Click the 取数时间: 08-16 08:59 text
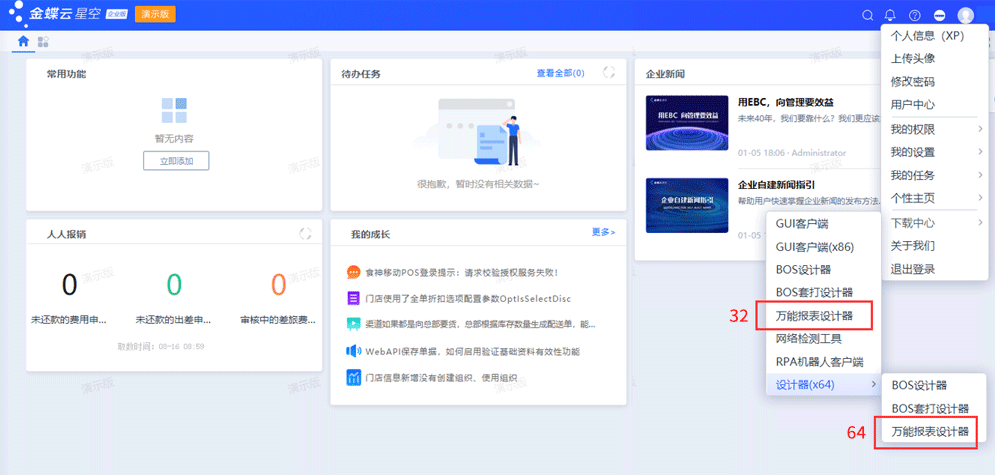Viewport: 995px width, 475px height. [x=161, y=347]
